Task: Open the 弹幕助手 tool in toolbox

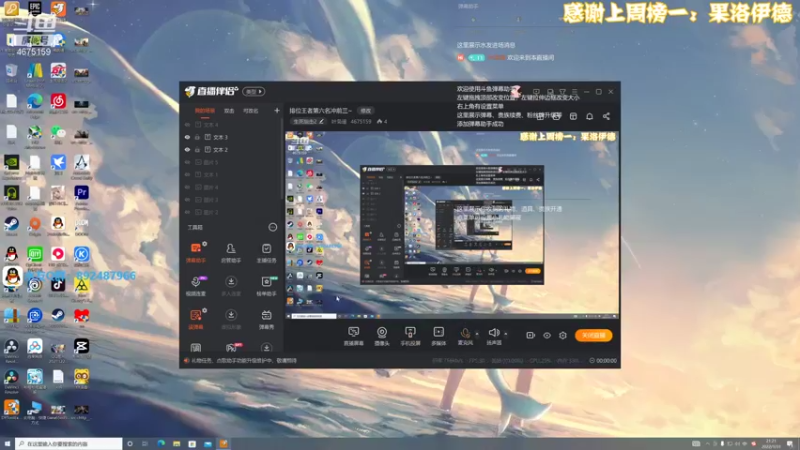Action: pyautogui.click(x=195, y=253)
